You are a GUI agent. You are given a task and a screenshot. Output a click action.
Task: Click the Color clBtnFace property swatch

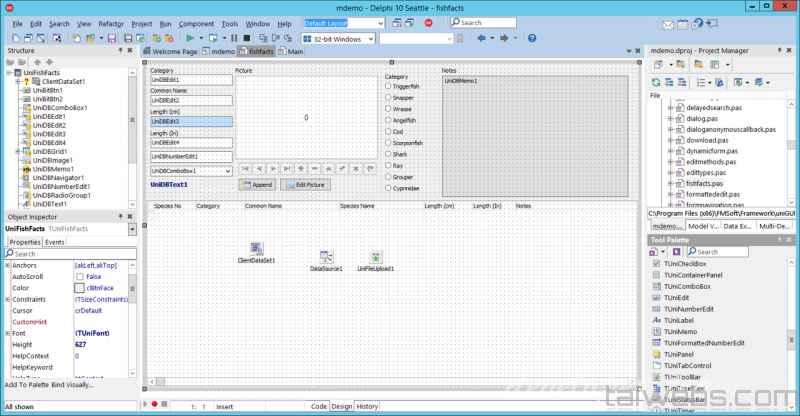pyautogui.click(x=78, y=288)
